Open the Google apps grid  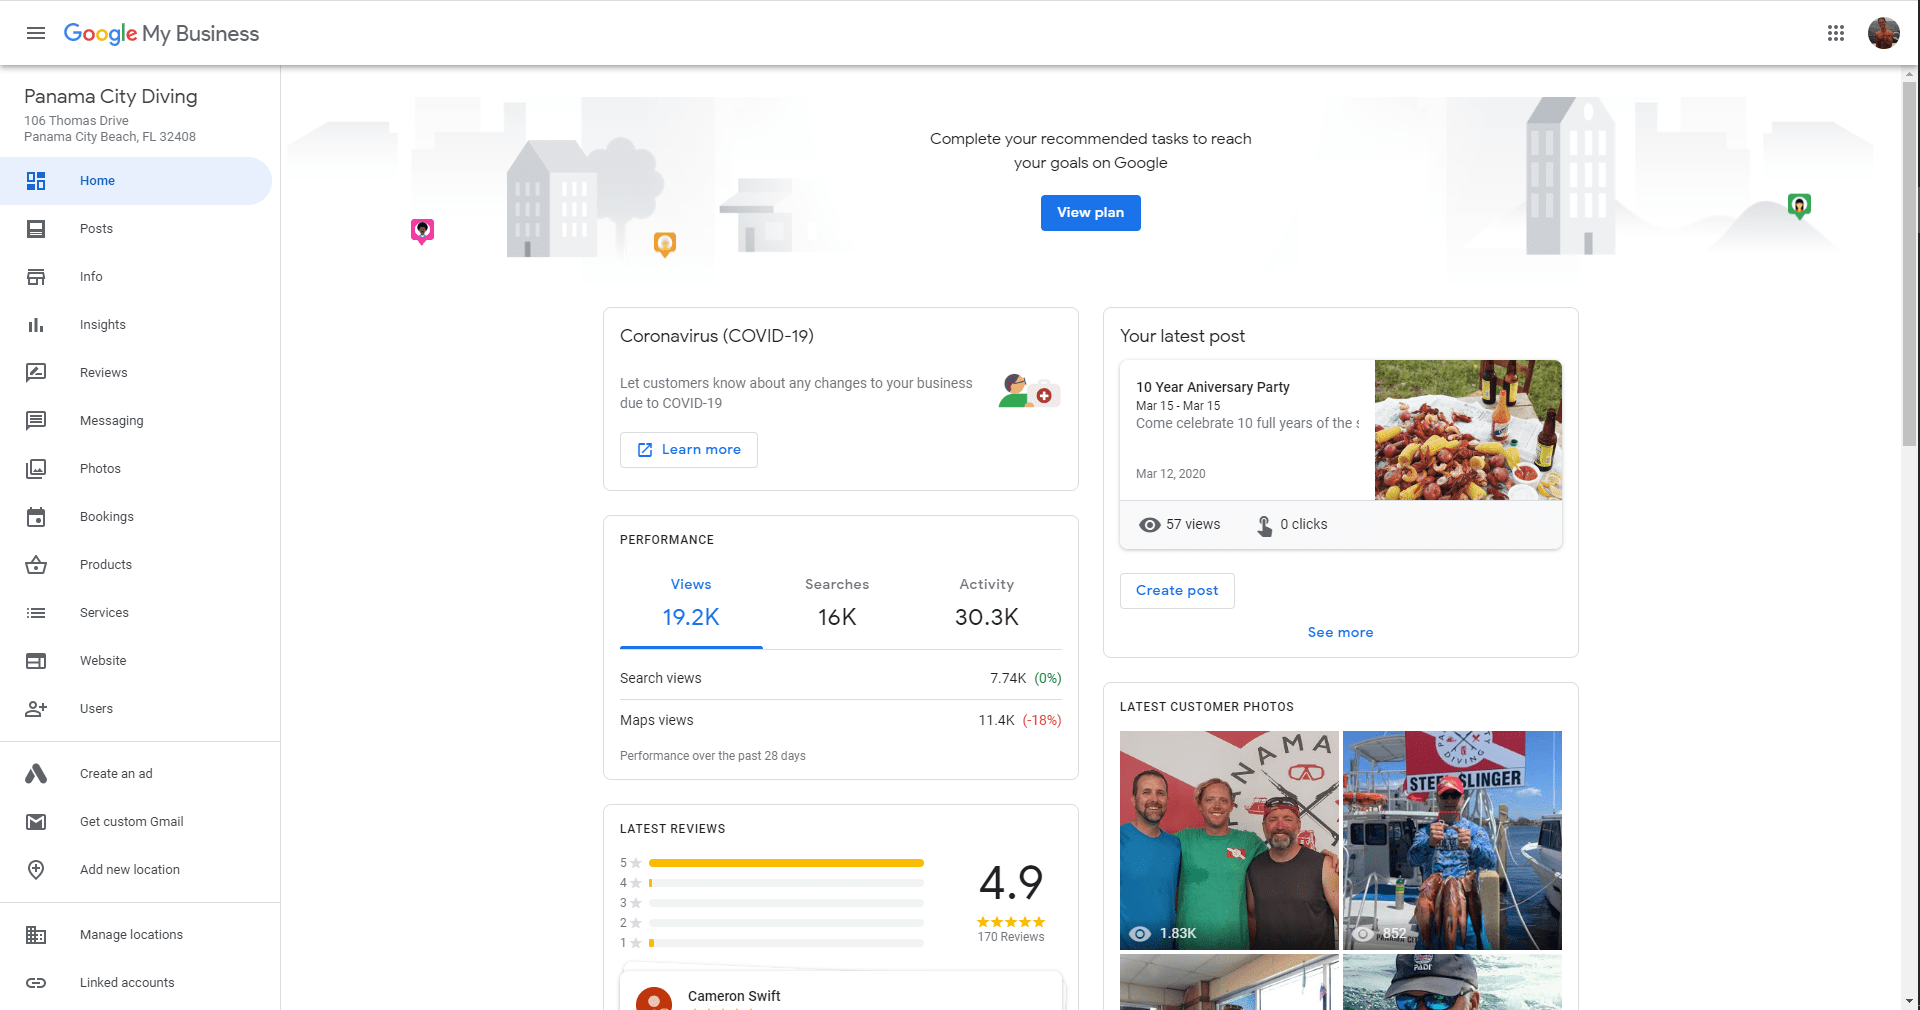click(x=1836, y=32)
